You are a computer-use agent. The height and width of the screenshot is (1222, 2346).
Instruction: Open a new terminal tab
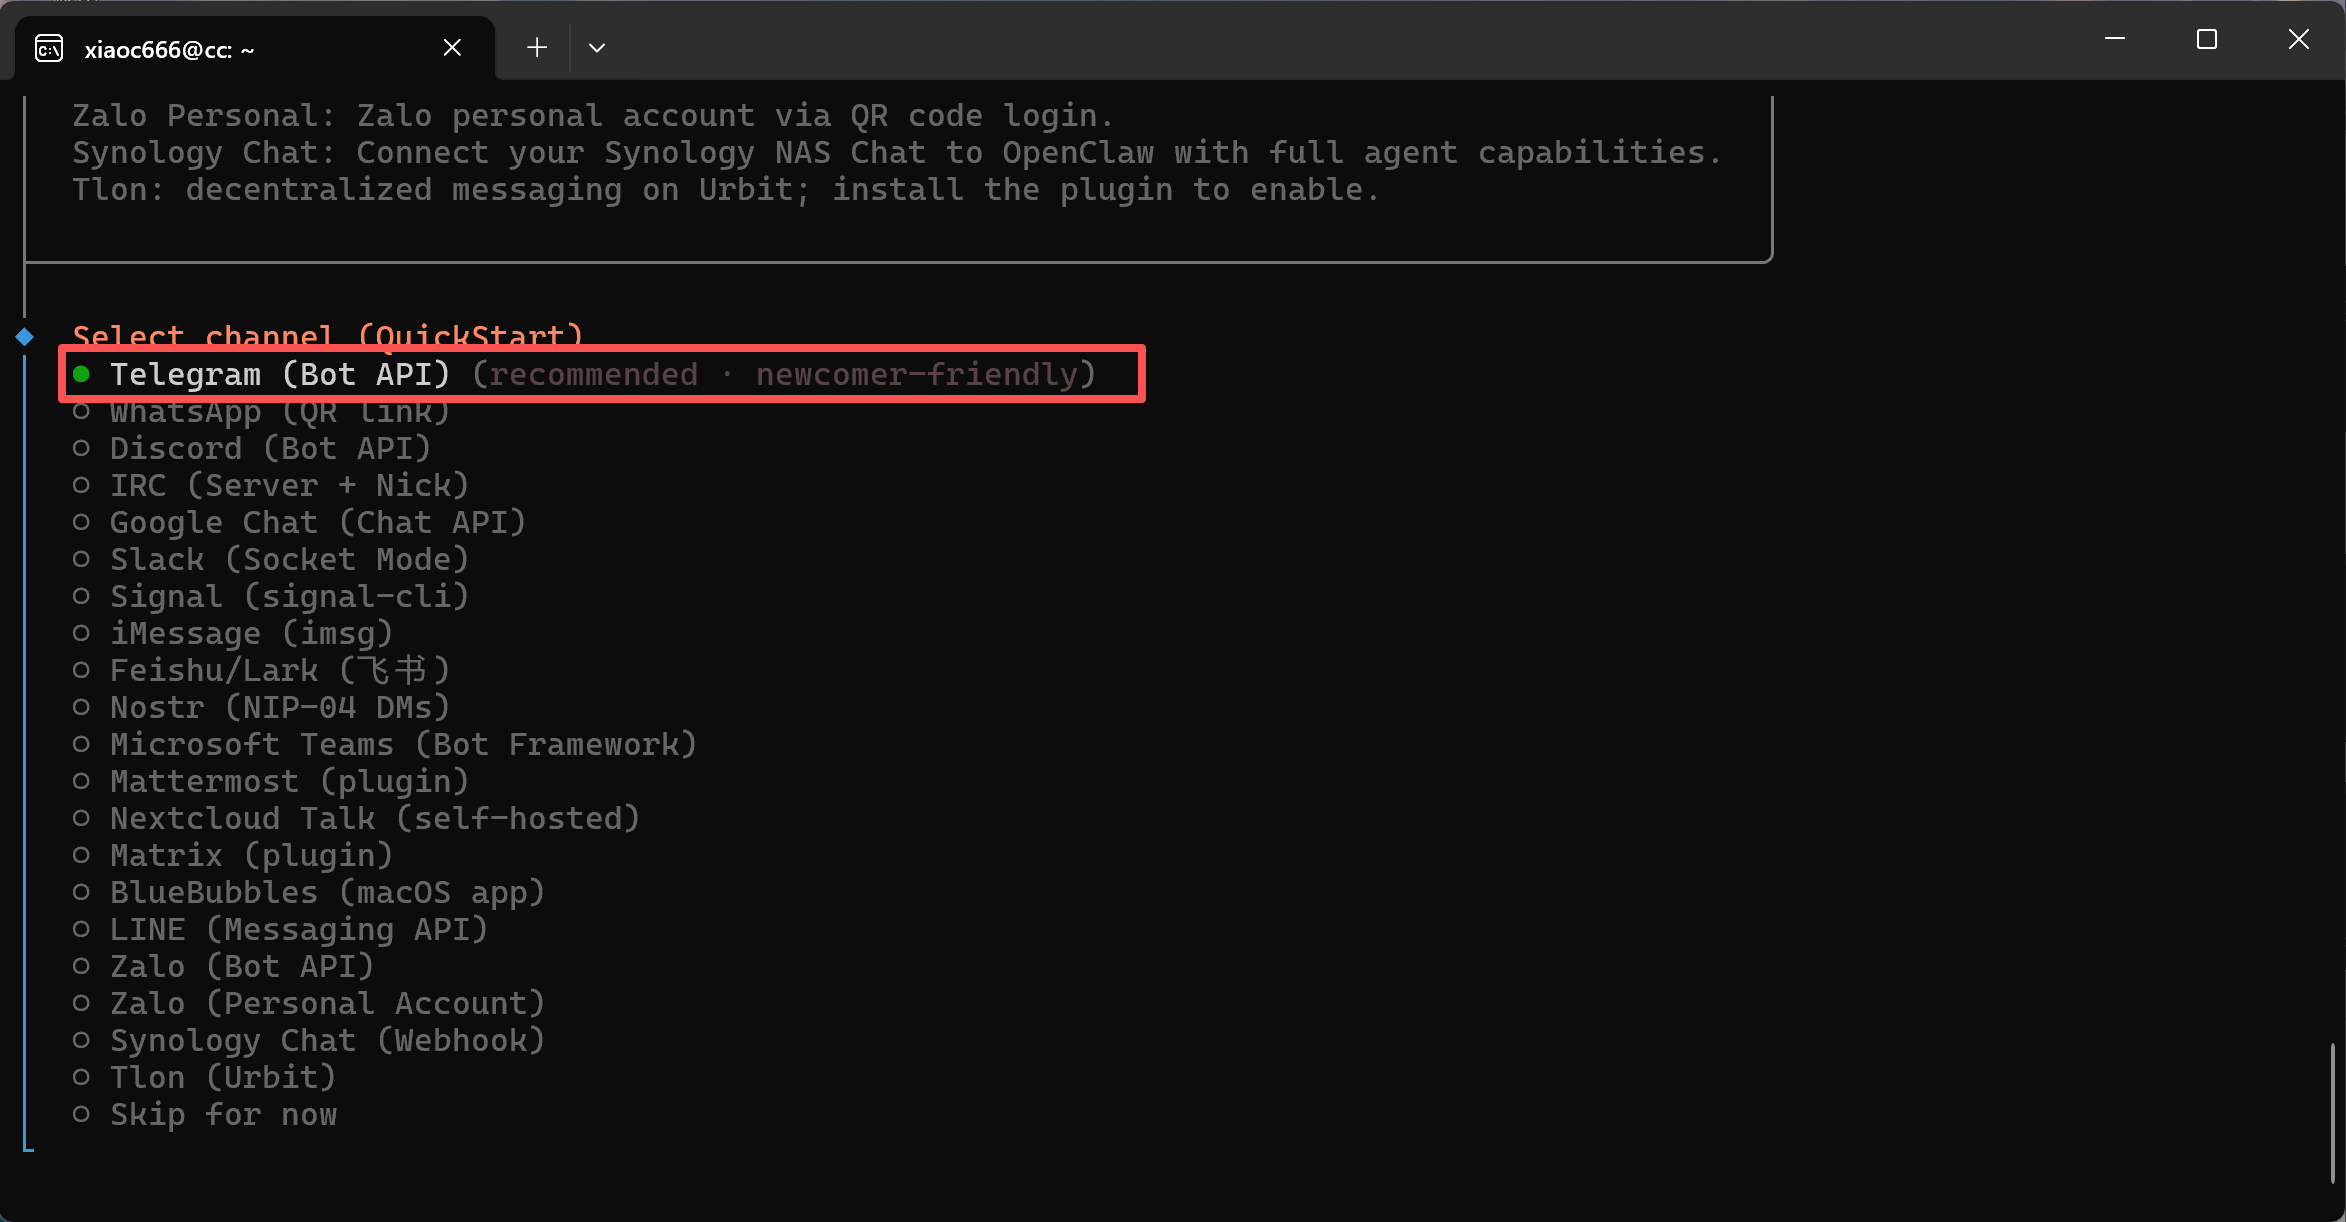[537, 48]
